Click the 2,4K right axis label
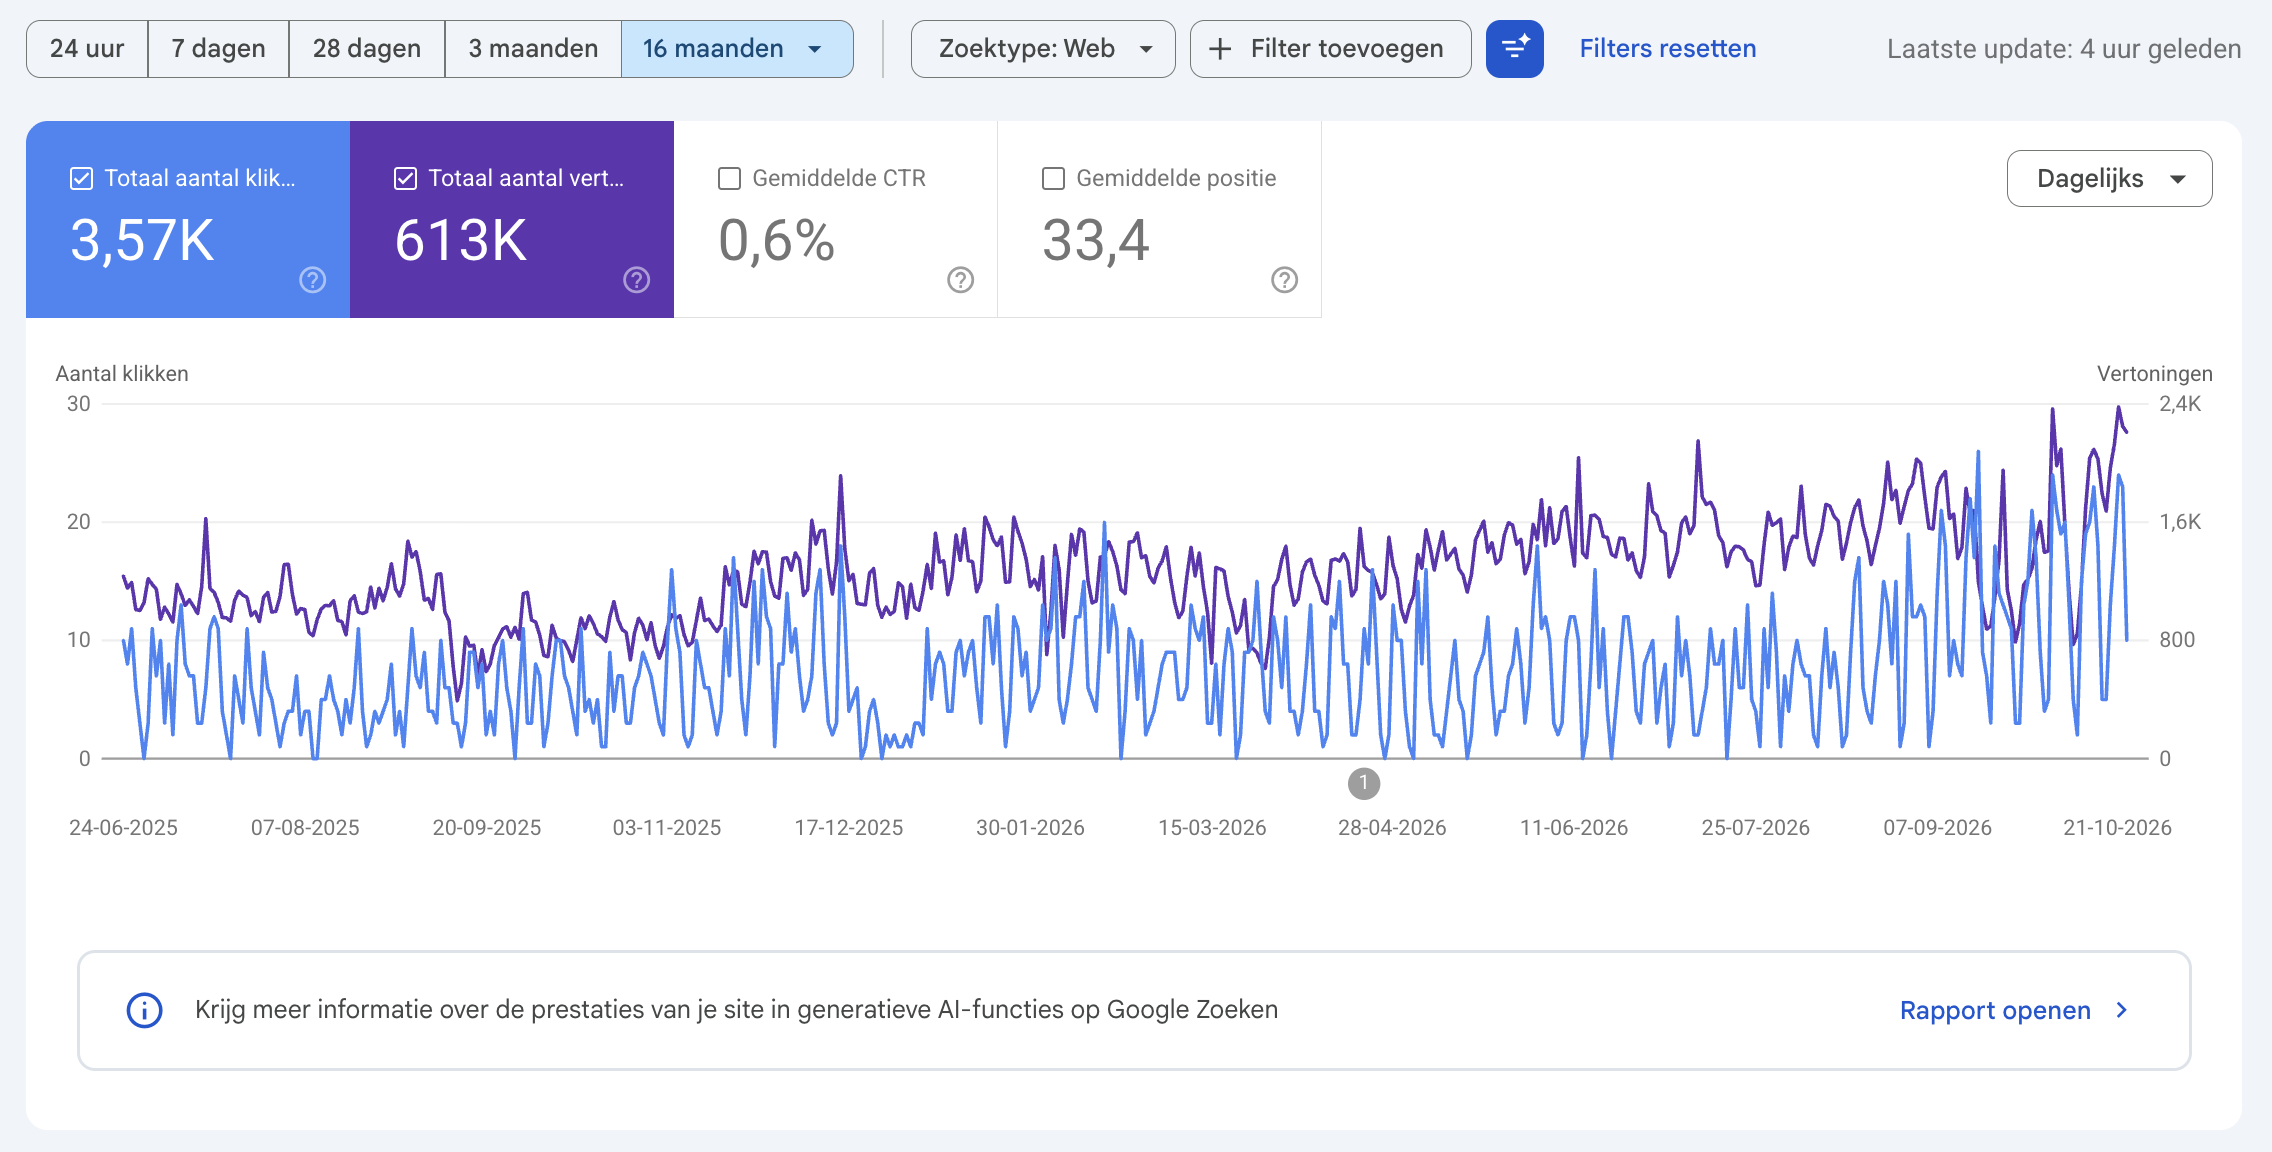 [x=2180, y=404]
